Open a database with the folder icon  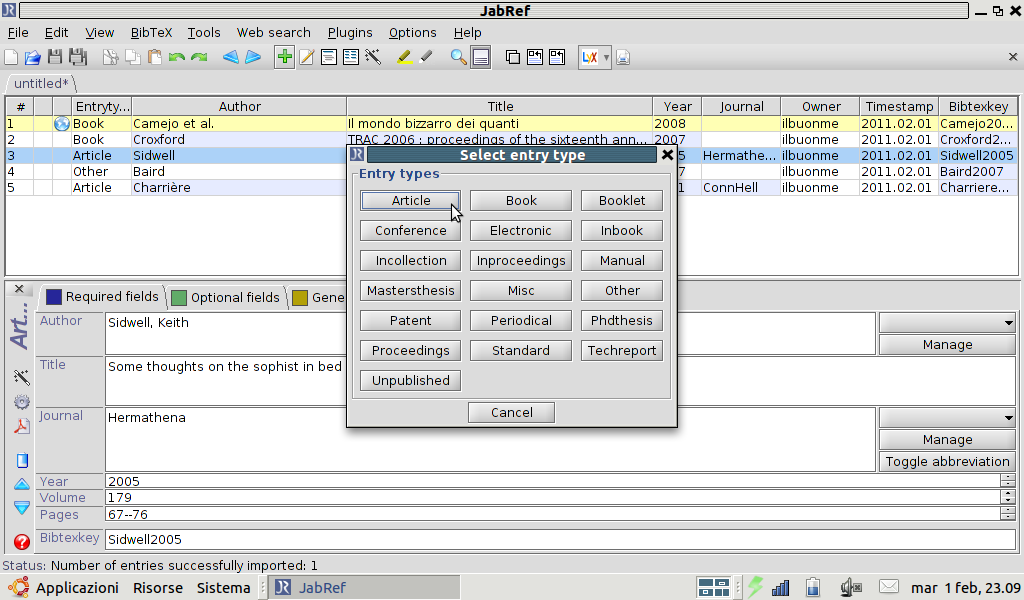[x=33, y=57]
